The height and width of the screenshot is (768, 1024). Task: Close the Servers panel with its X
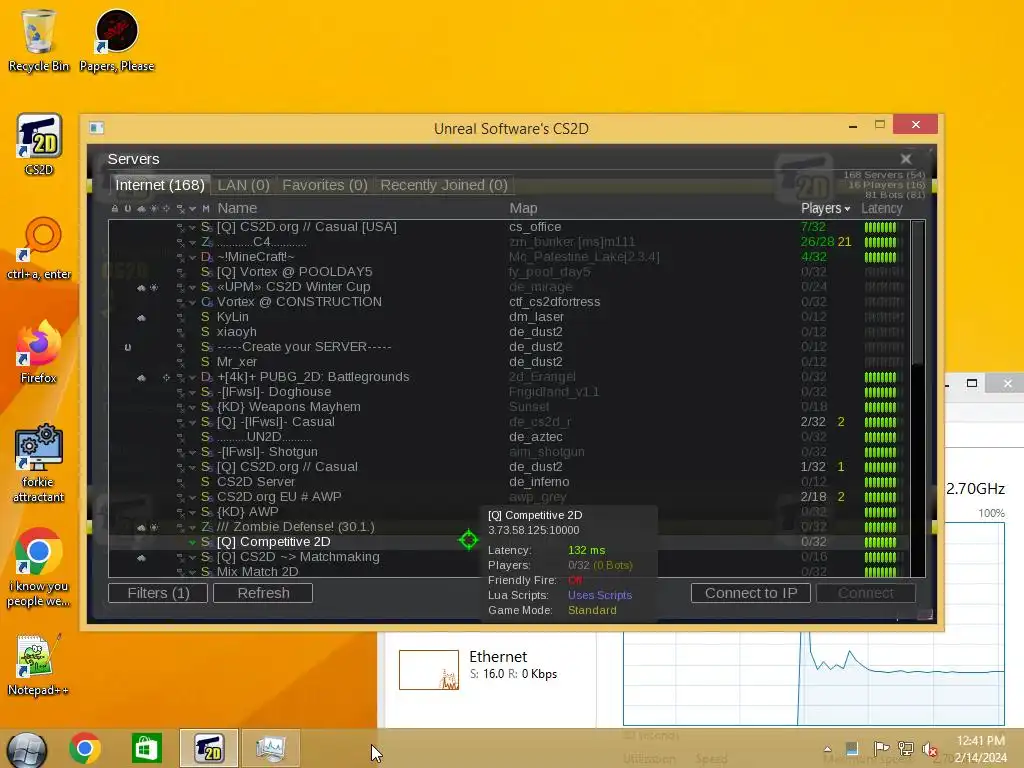906,159
